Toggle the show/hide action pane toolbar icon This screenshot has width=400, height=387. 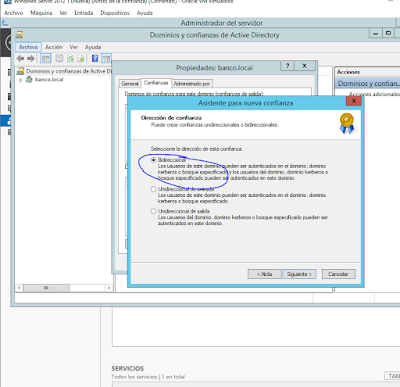pos(106,59)
